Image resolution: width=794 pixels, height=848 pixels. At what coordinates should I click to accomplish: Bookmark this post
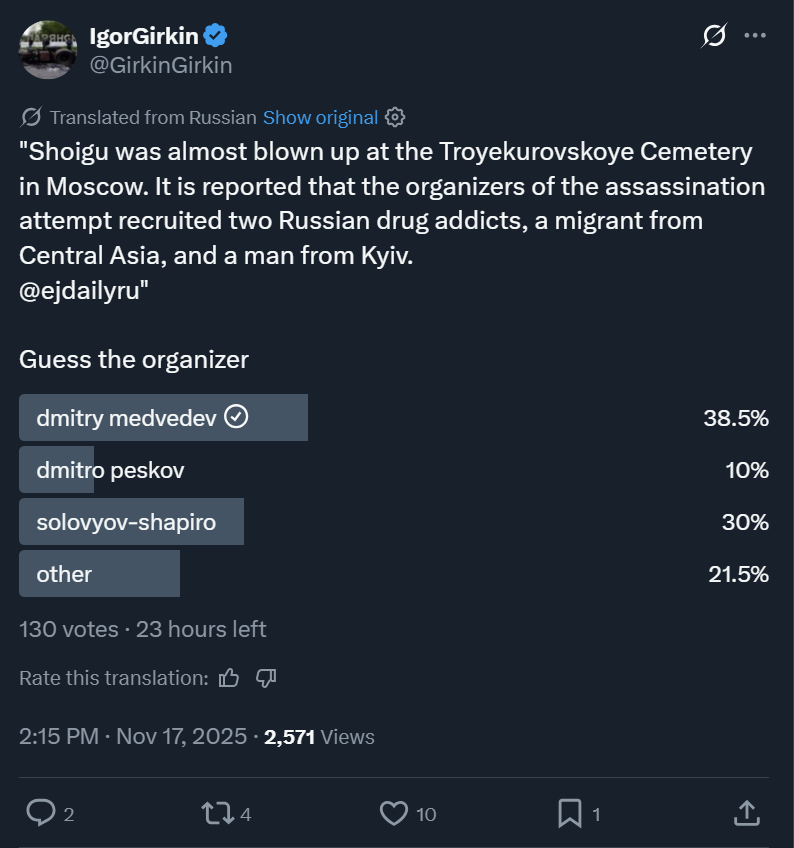tap(570, 813)
